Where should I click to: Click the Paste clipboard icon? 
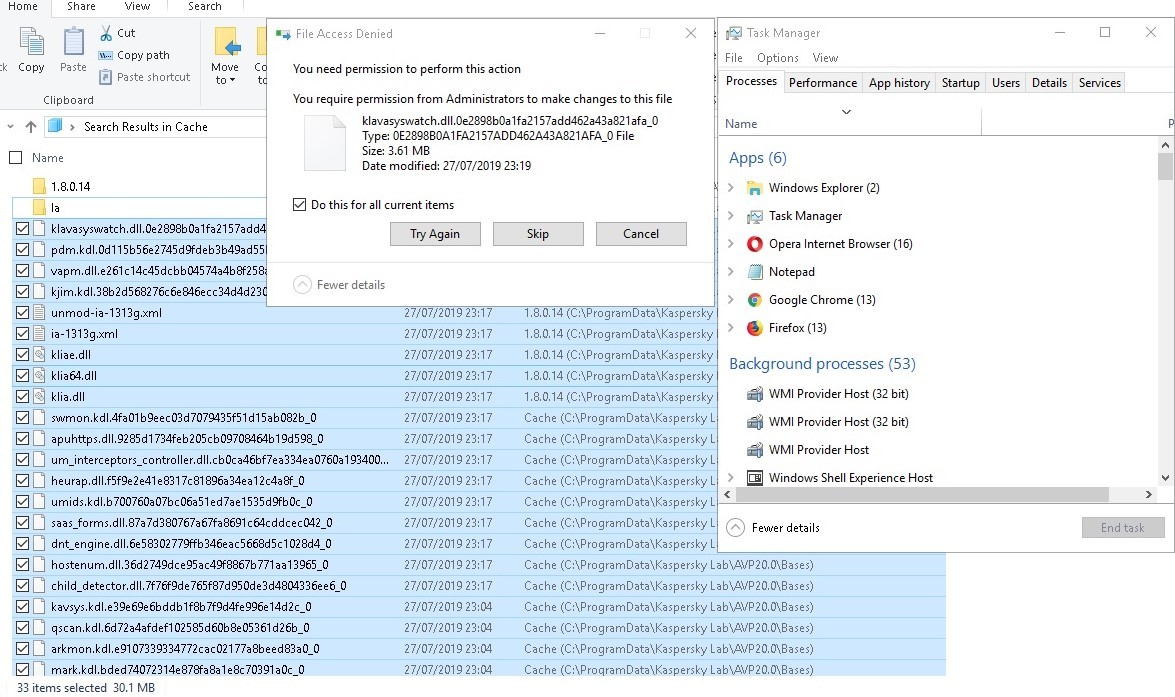click(x=73, y=43)
